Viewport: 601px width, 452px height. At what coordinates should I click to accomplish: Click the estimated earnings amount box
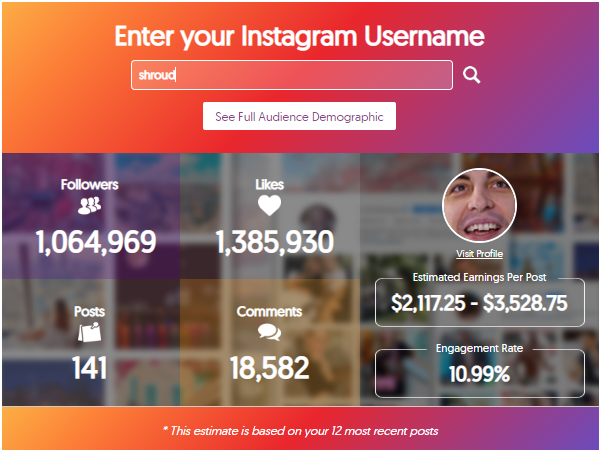479,303
